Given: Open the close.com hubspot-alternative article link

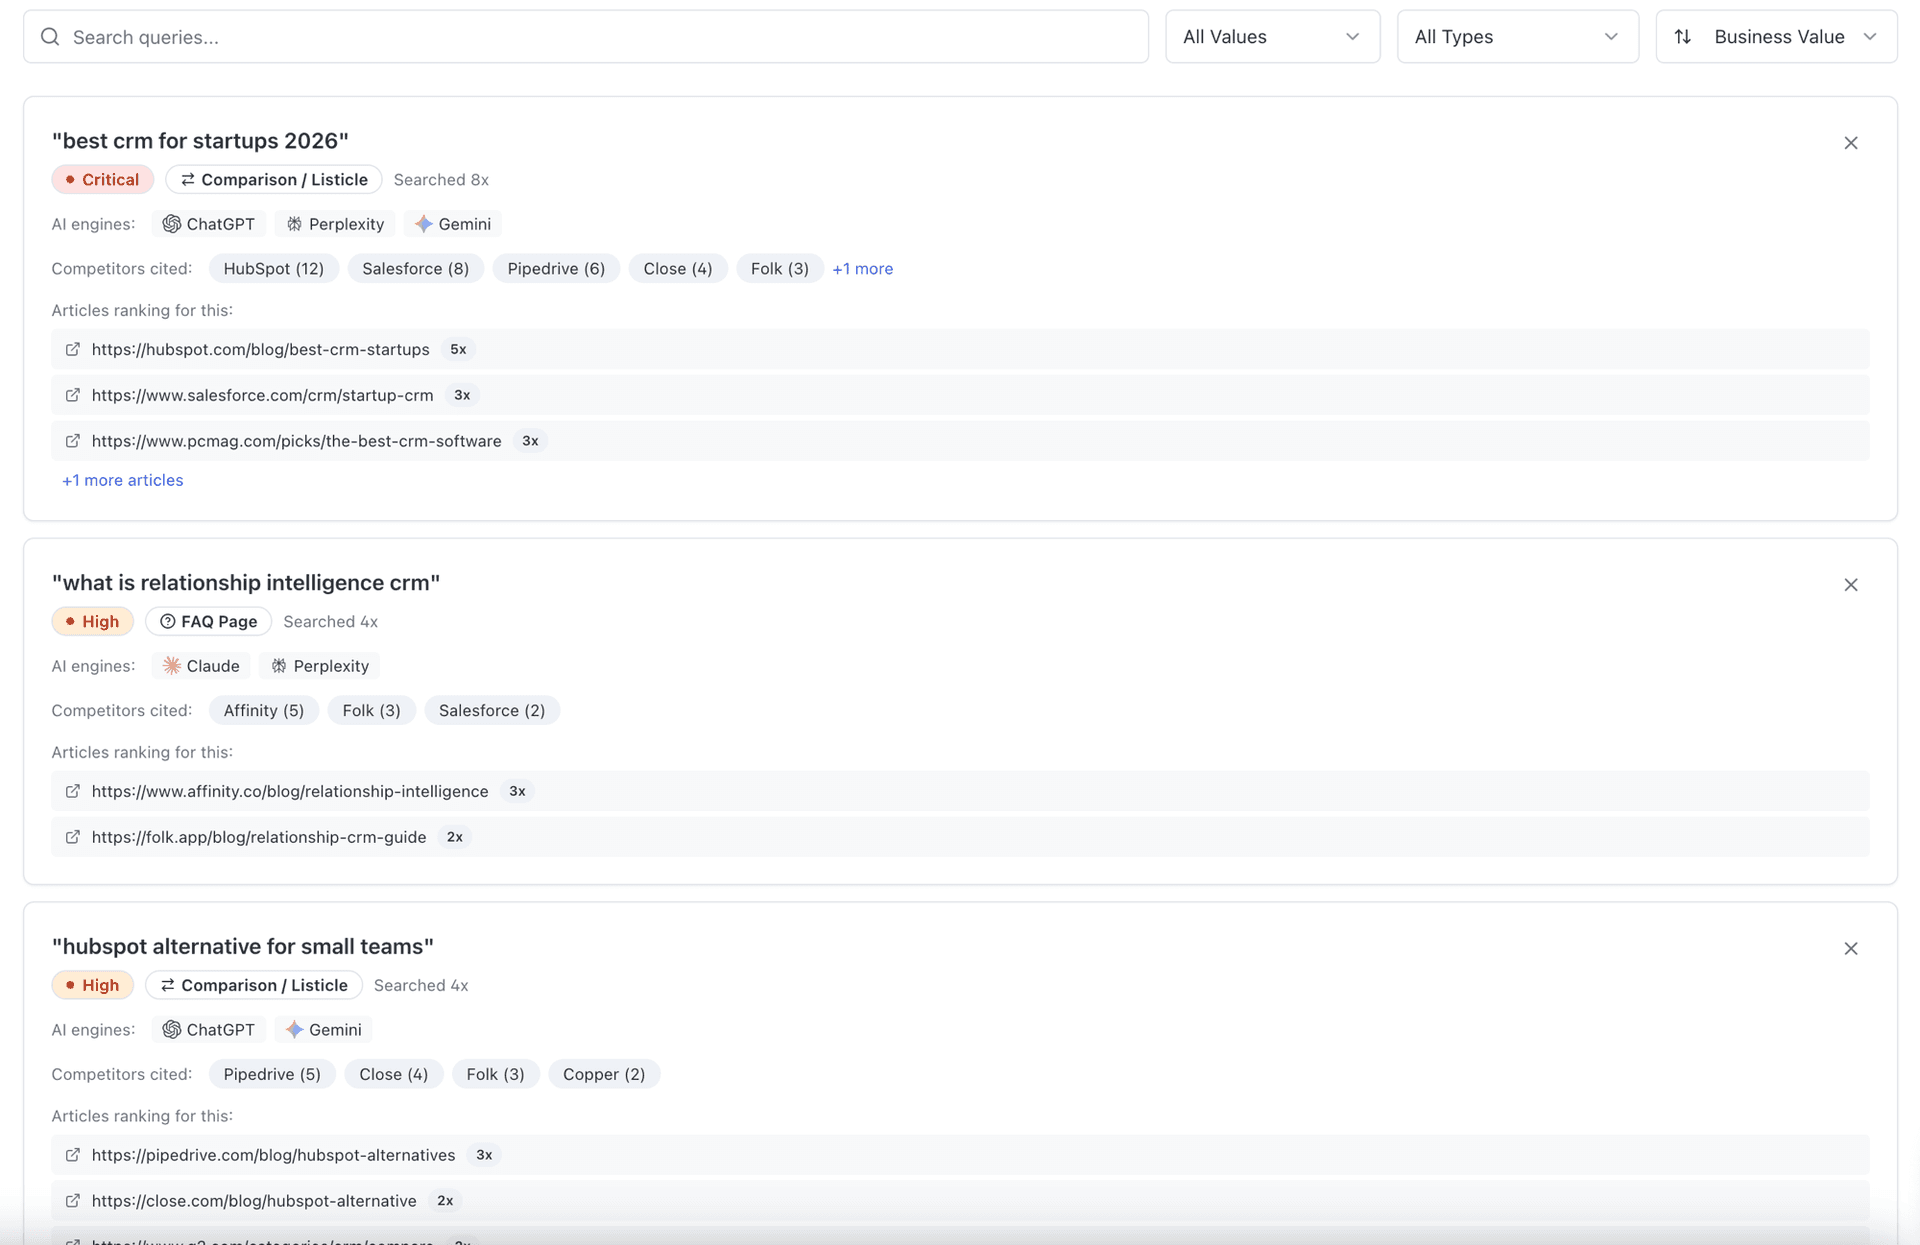Looking at the screenshot, I should tap(254, 1201).
